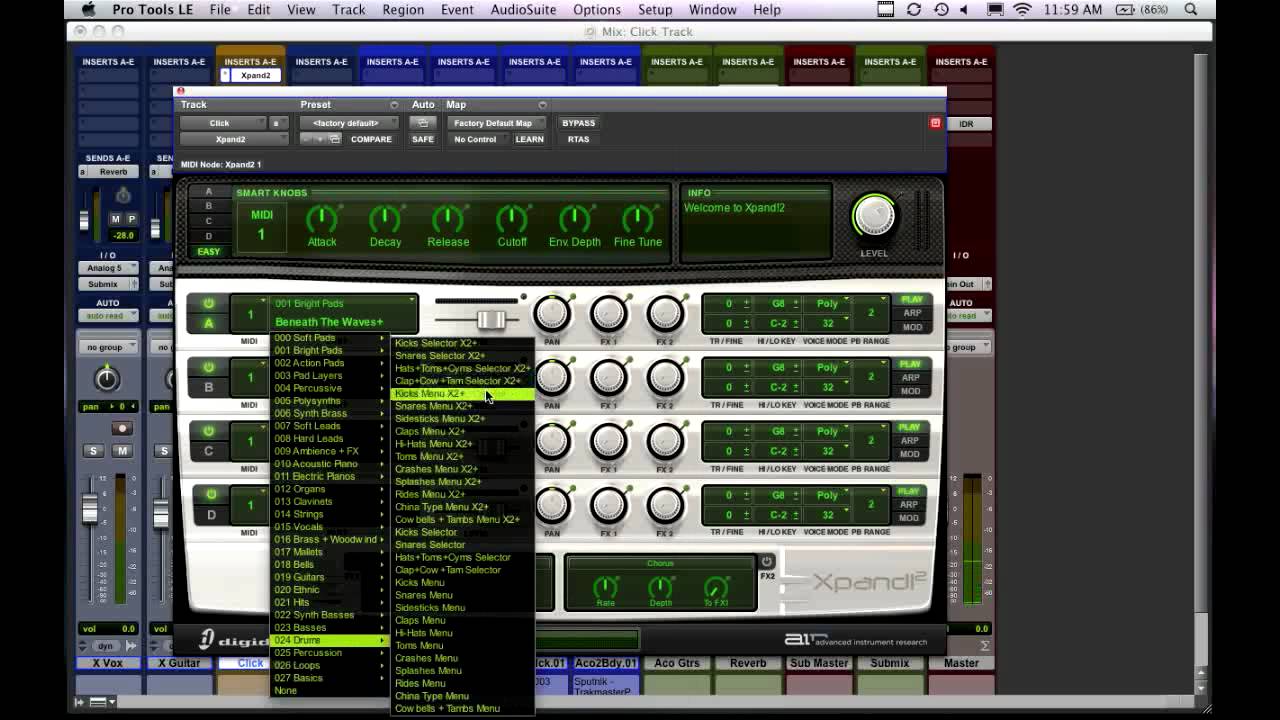Click the master LEVEL knob

[x=874, y=217]
